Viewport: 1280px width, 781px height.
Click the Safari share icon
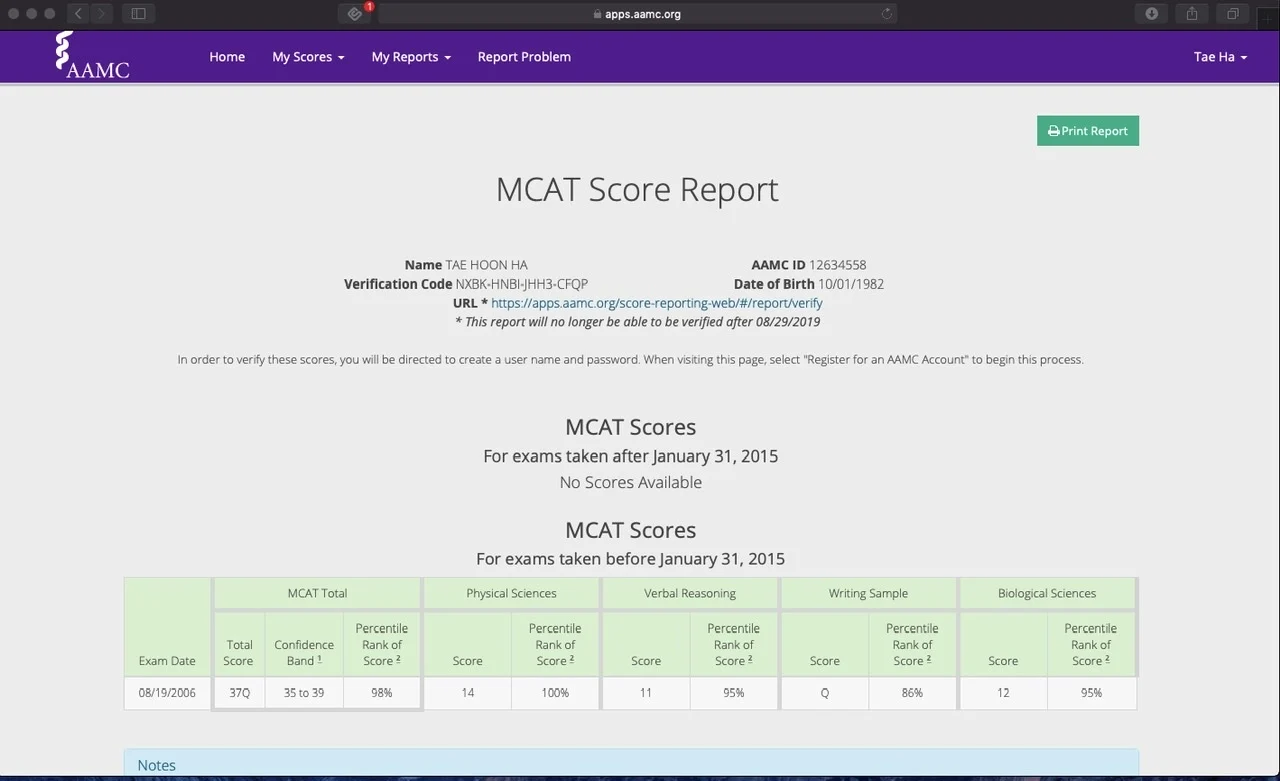click(x=1191, y=13)
